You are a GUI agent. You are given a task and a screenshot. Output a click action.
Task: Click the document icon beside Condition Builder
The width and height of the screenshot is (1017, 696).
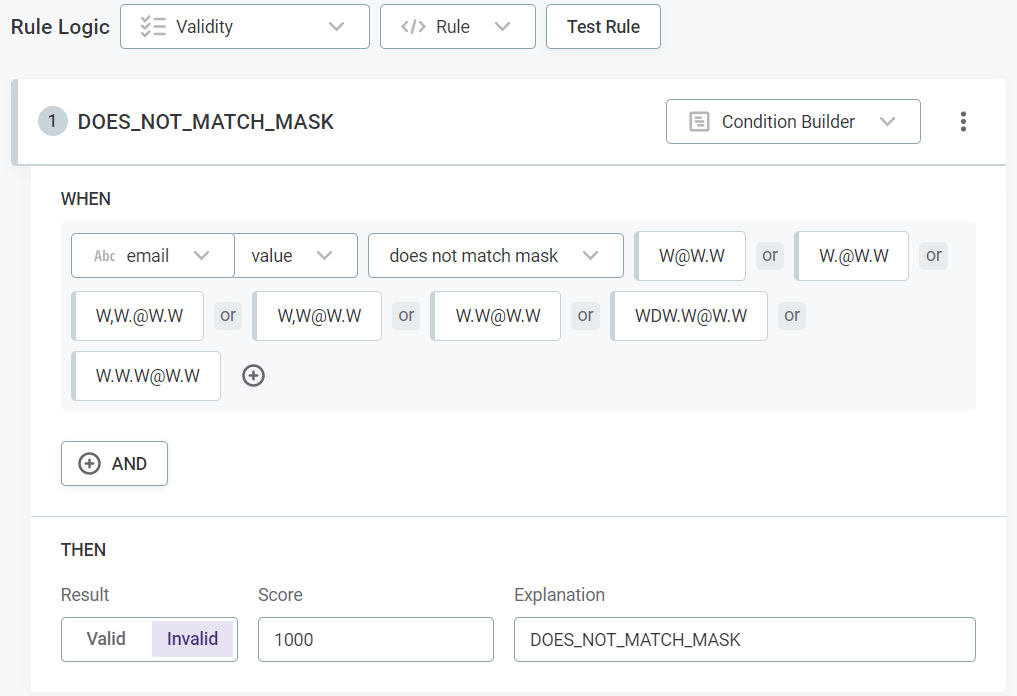(699, 121)
